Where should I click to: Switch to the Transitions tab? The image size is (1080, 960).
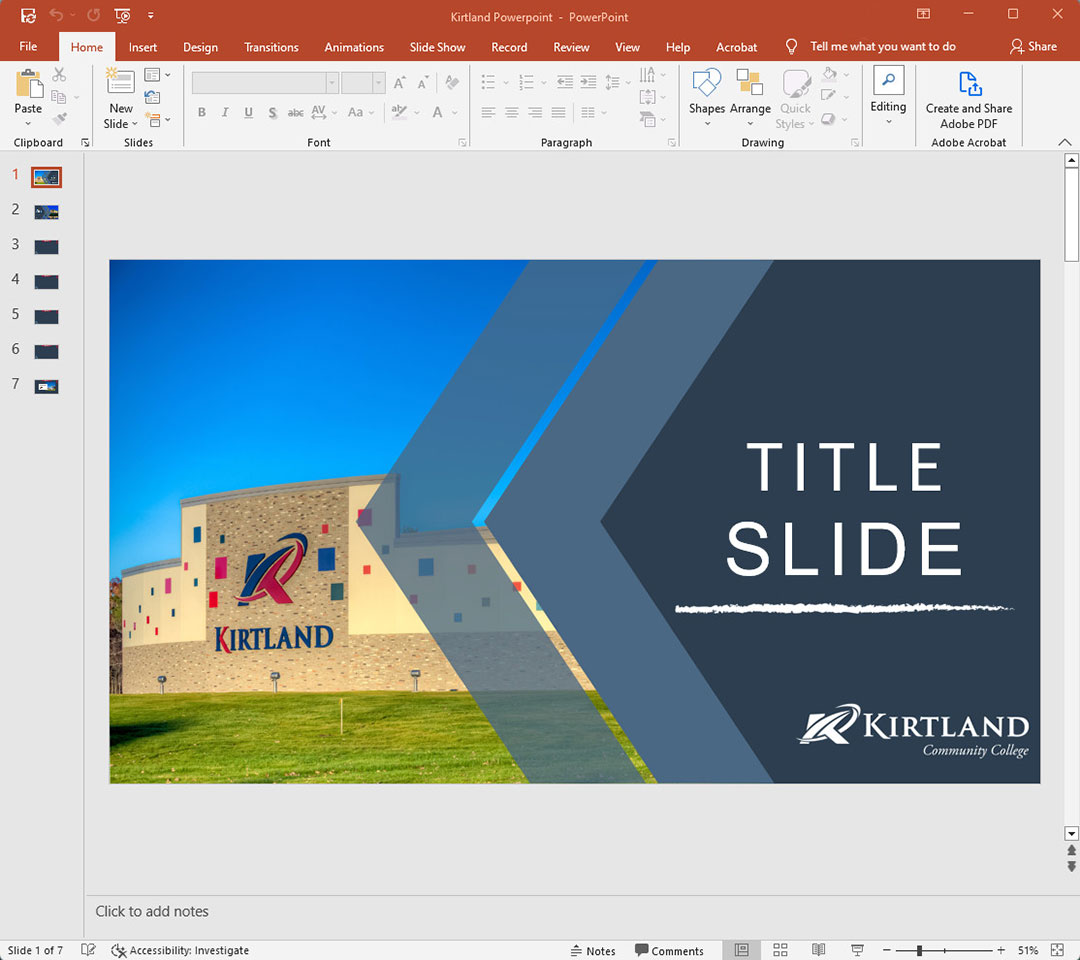click(x=271, y=47)
